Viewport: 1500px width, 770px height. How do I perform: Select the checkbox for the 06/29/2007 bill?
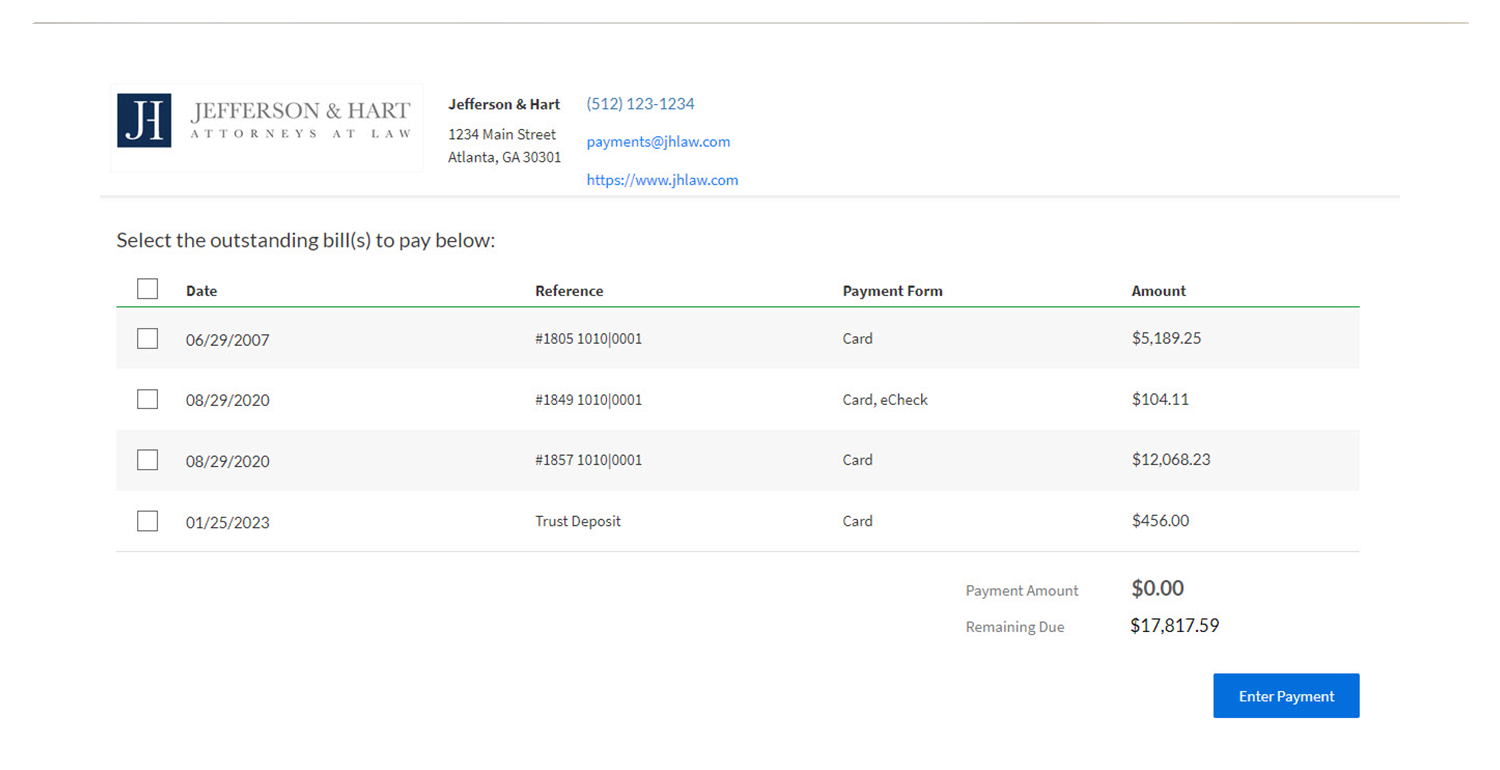coord(147,338)
